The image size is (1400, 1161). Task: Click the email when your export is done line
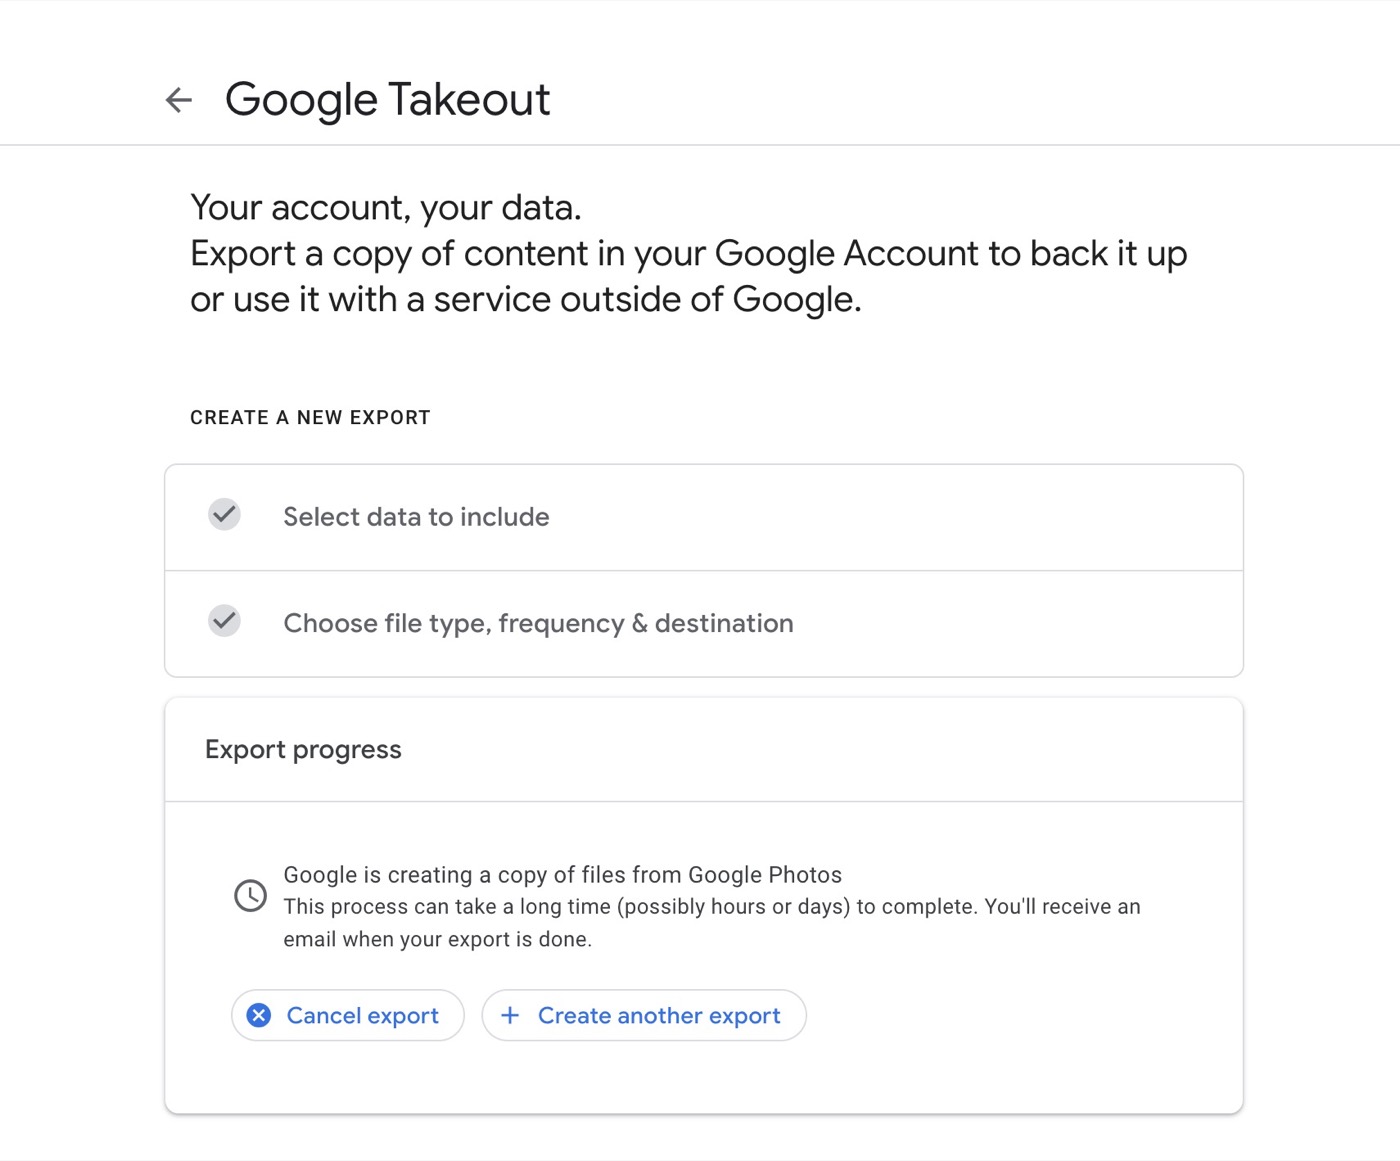[x=437, y=940]
